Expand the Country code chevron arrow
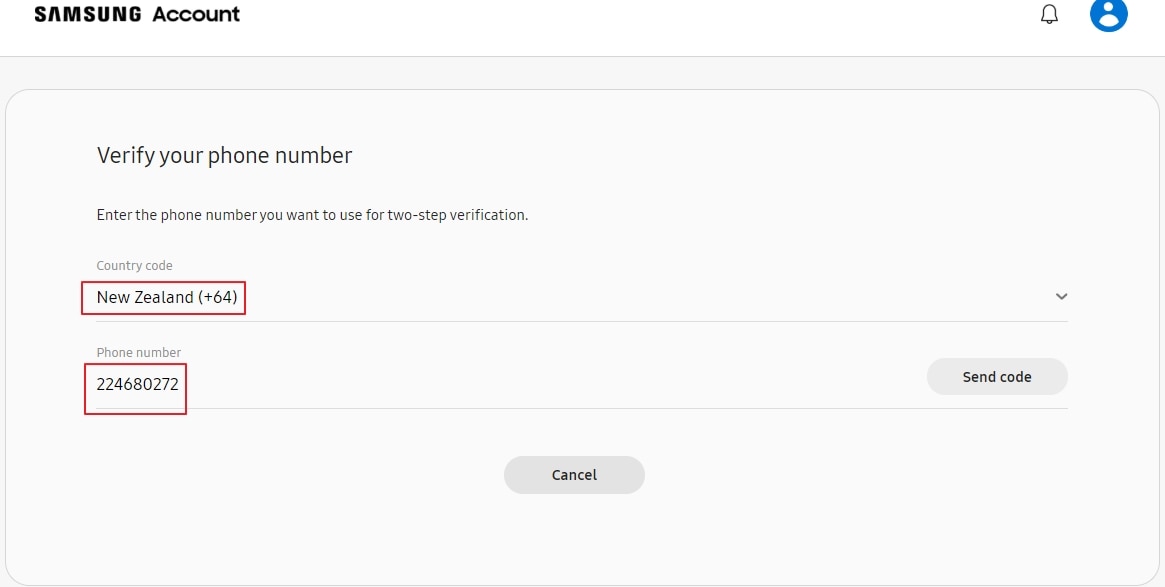This screenshot has width=1165, height=587. coord(1061,296)
